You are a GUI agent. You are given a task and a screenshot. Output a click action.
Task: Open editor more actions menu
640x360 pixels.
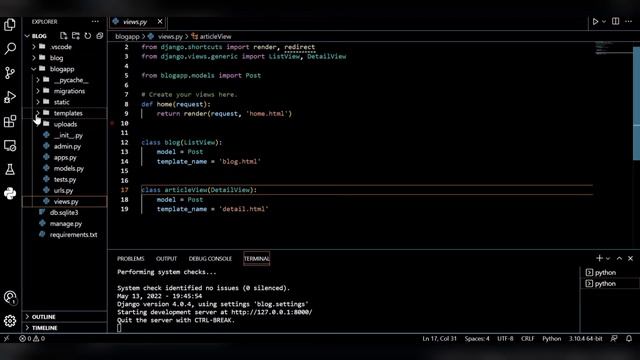click(x=629, y=21)
